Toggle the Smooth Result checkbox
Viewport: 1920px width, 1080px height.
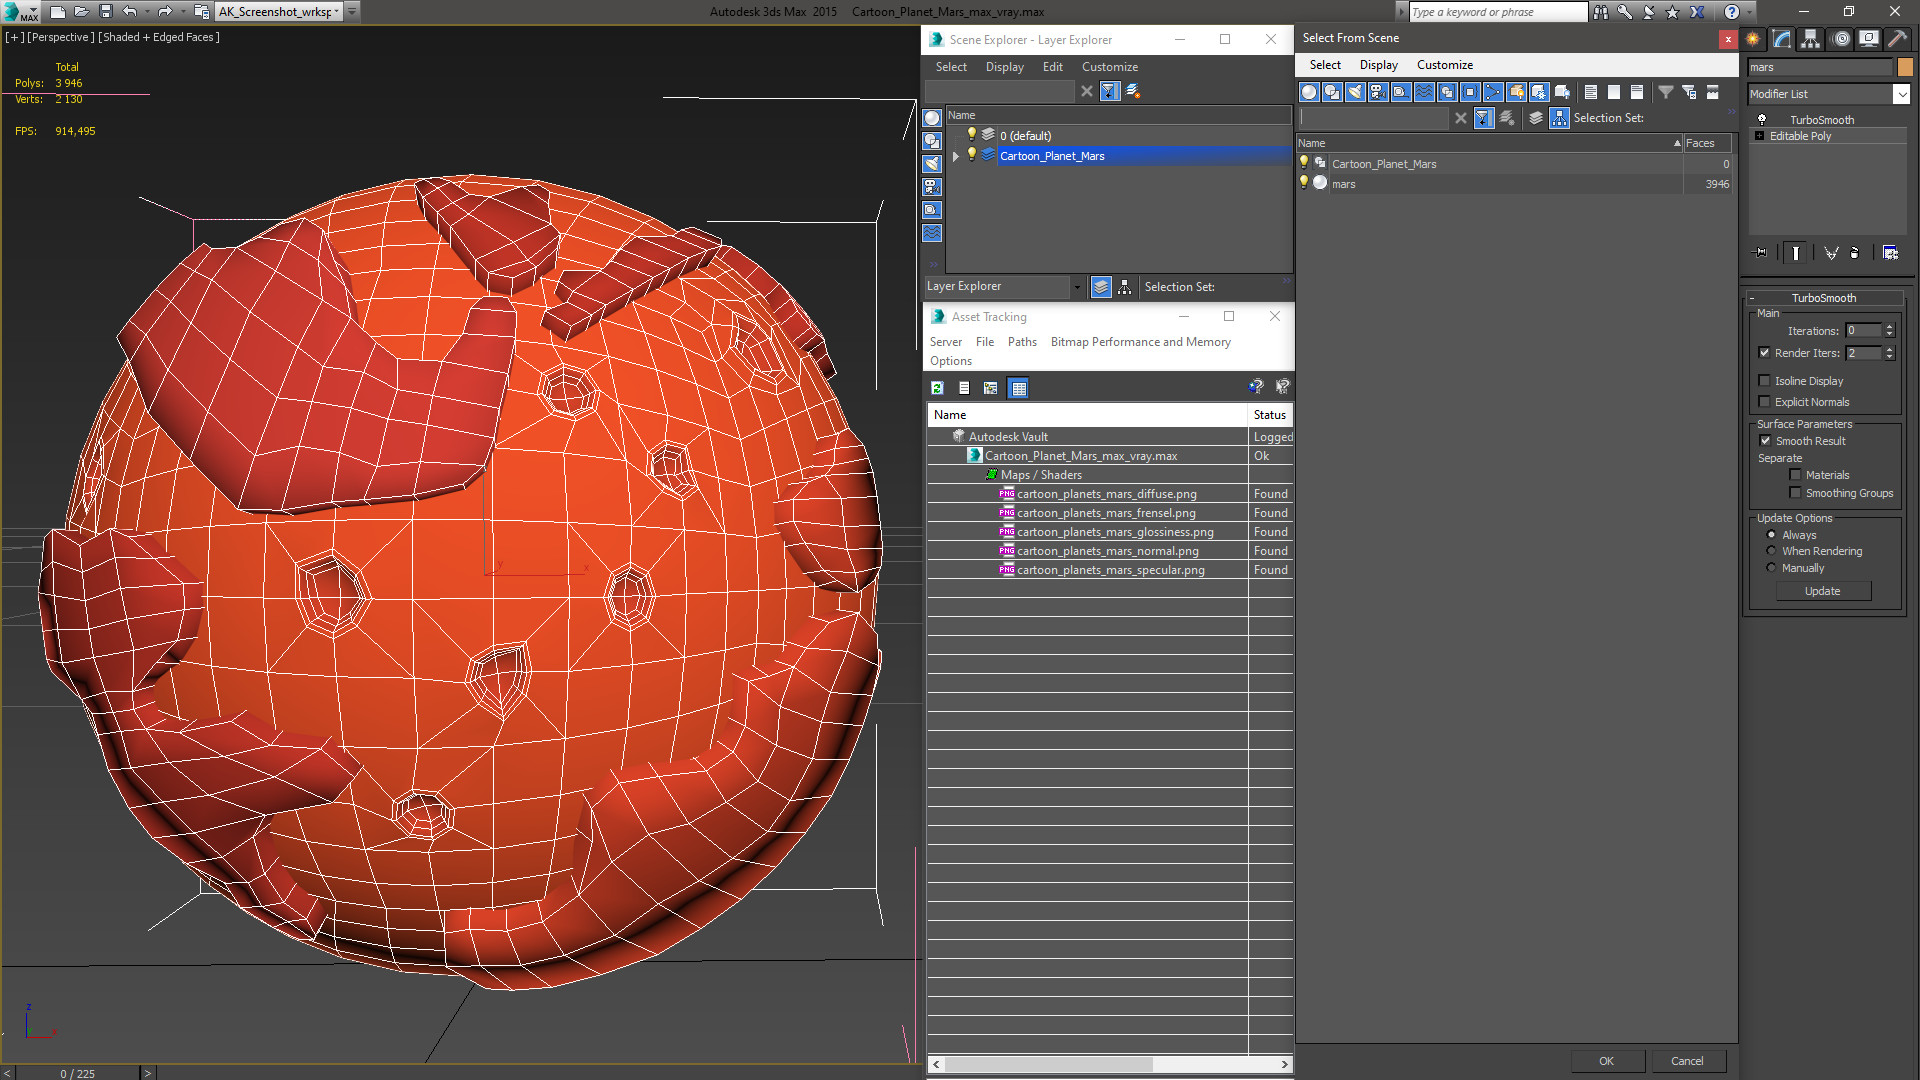click(x=1765, y=441)
